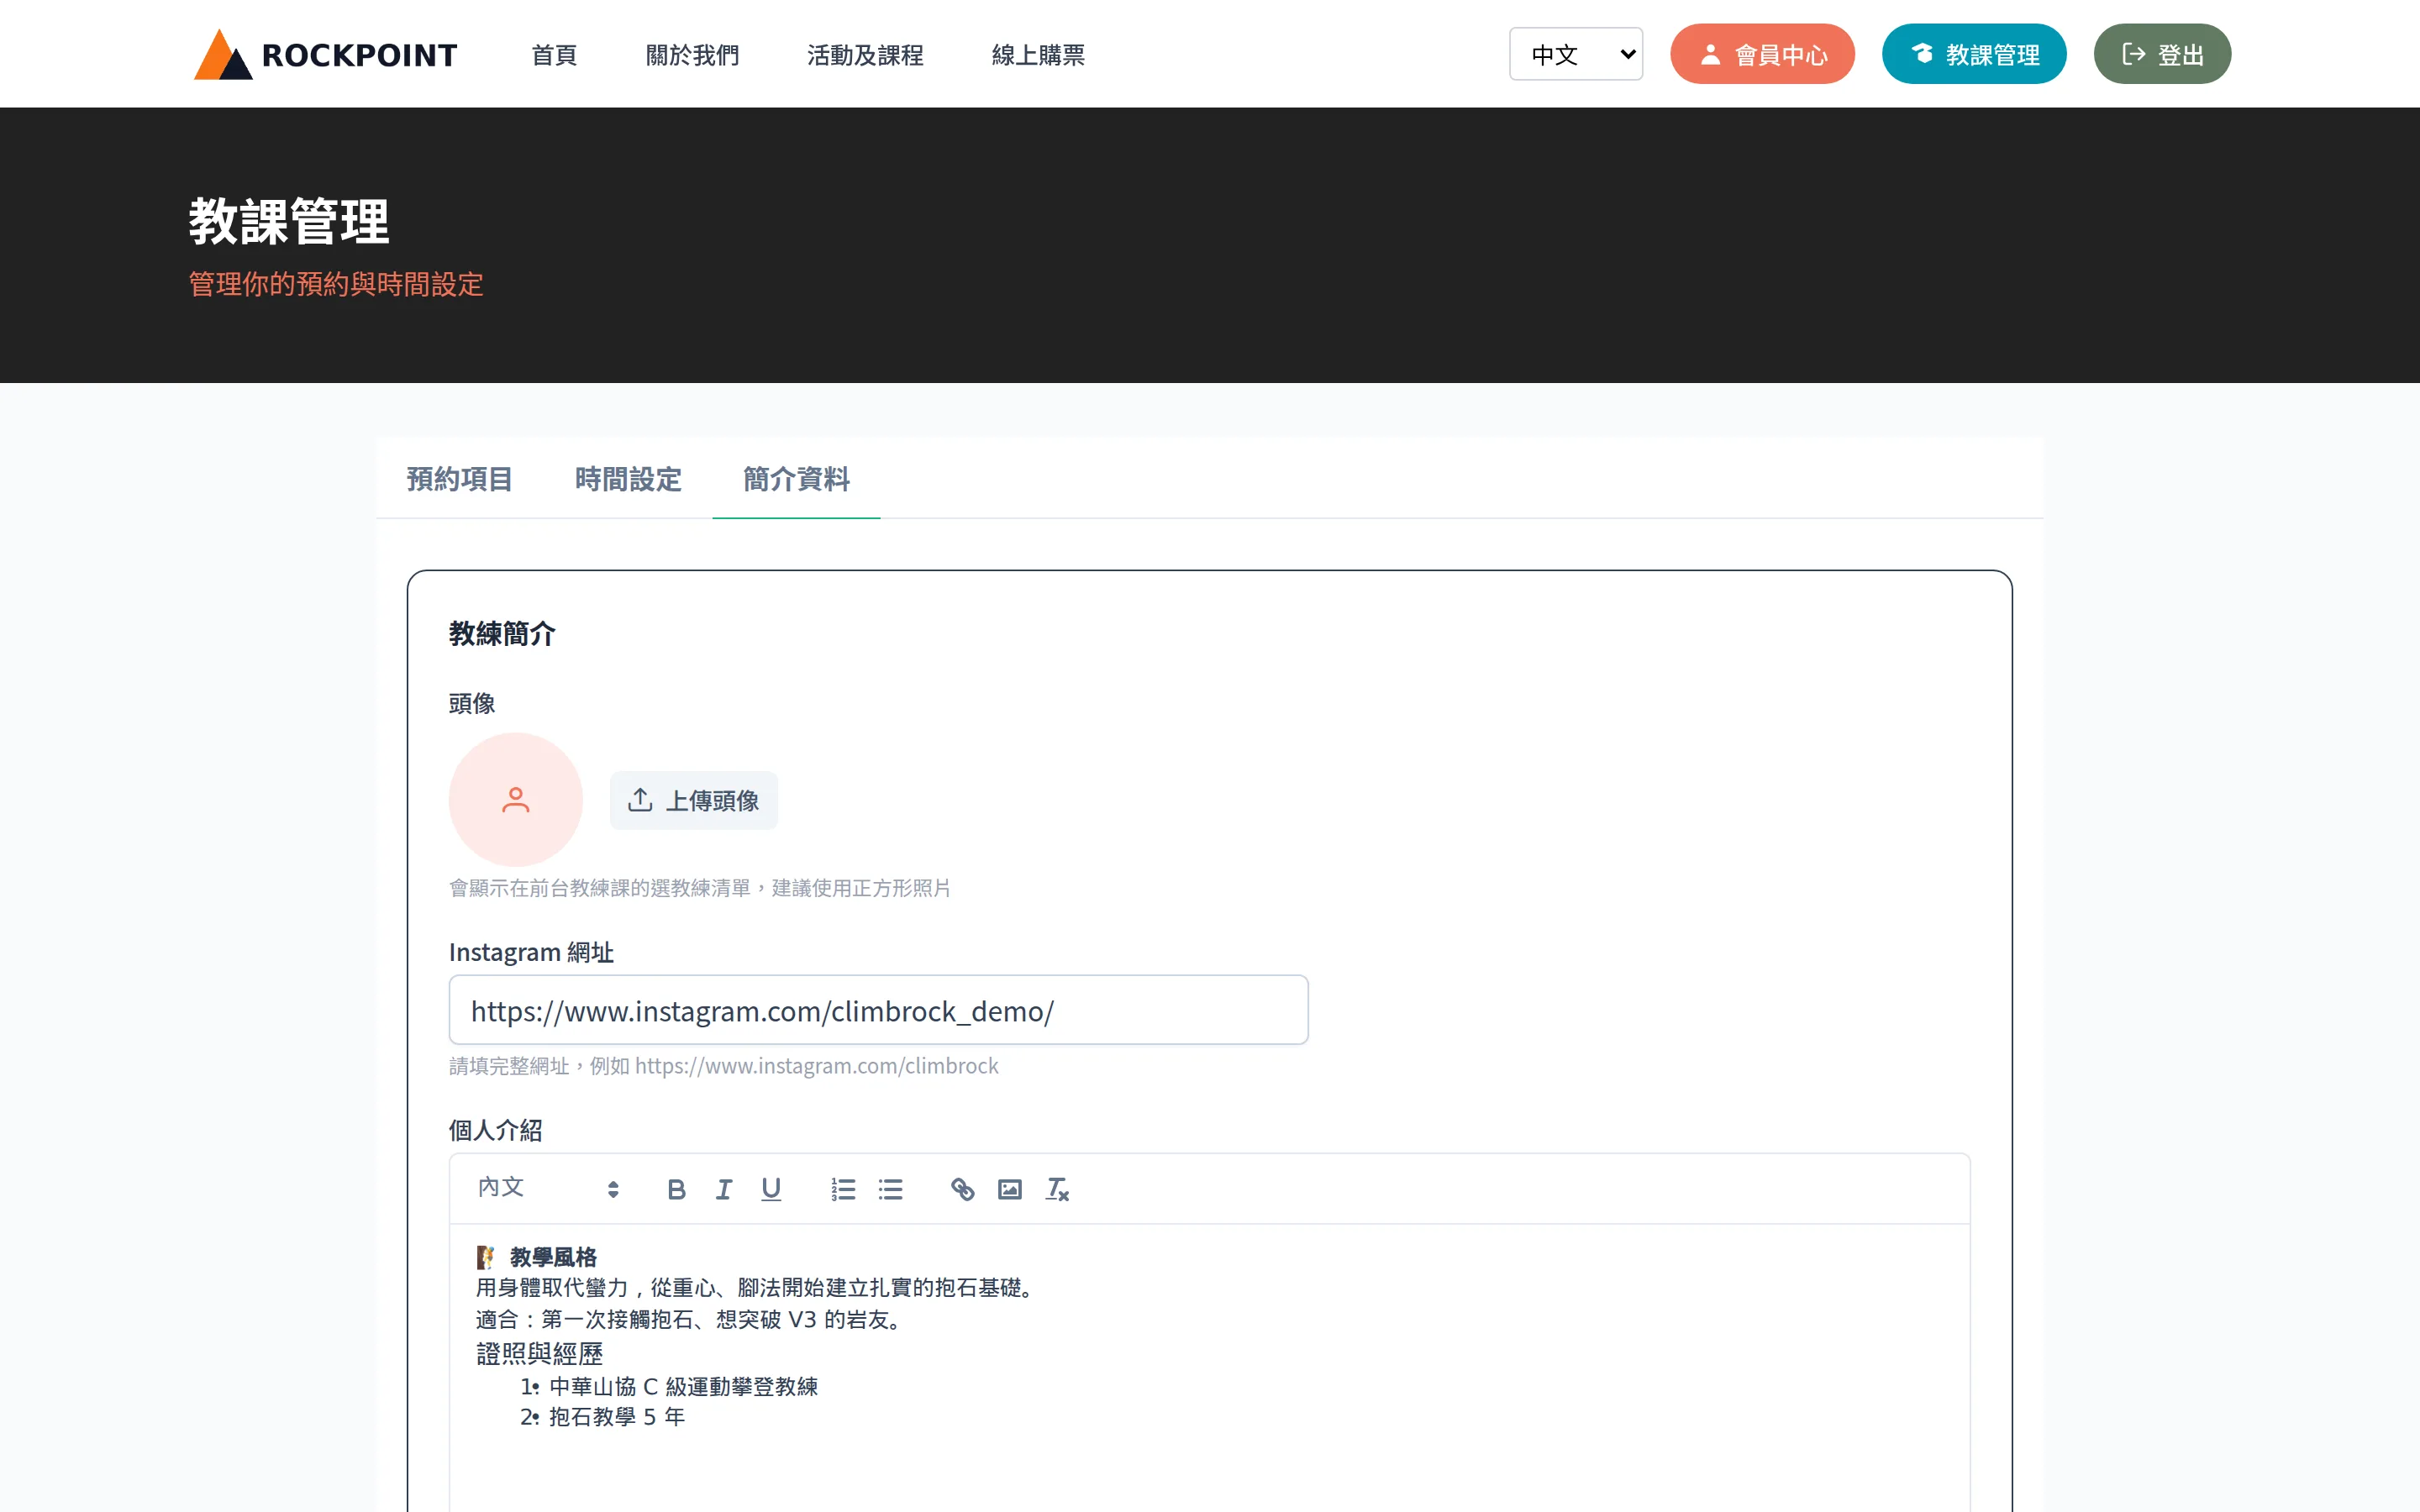Toggle bold formatting in the editor

click(x=676, y=1189)
